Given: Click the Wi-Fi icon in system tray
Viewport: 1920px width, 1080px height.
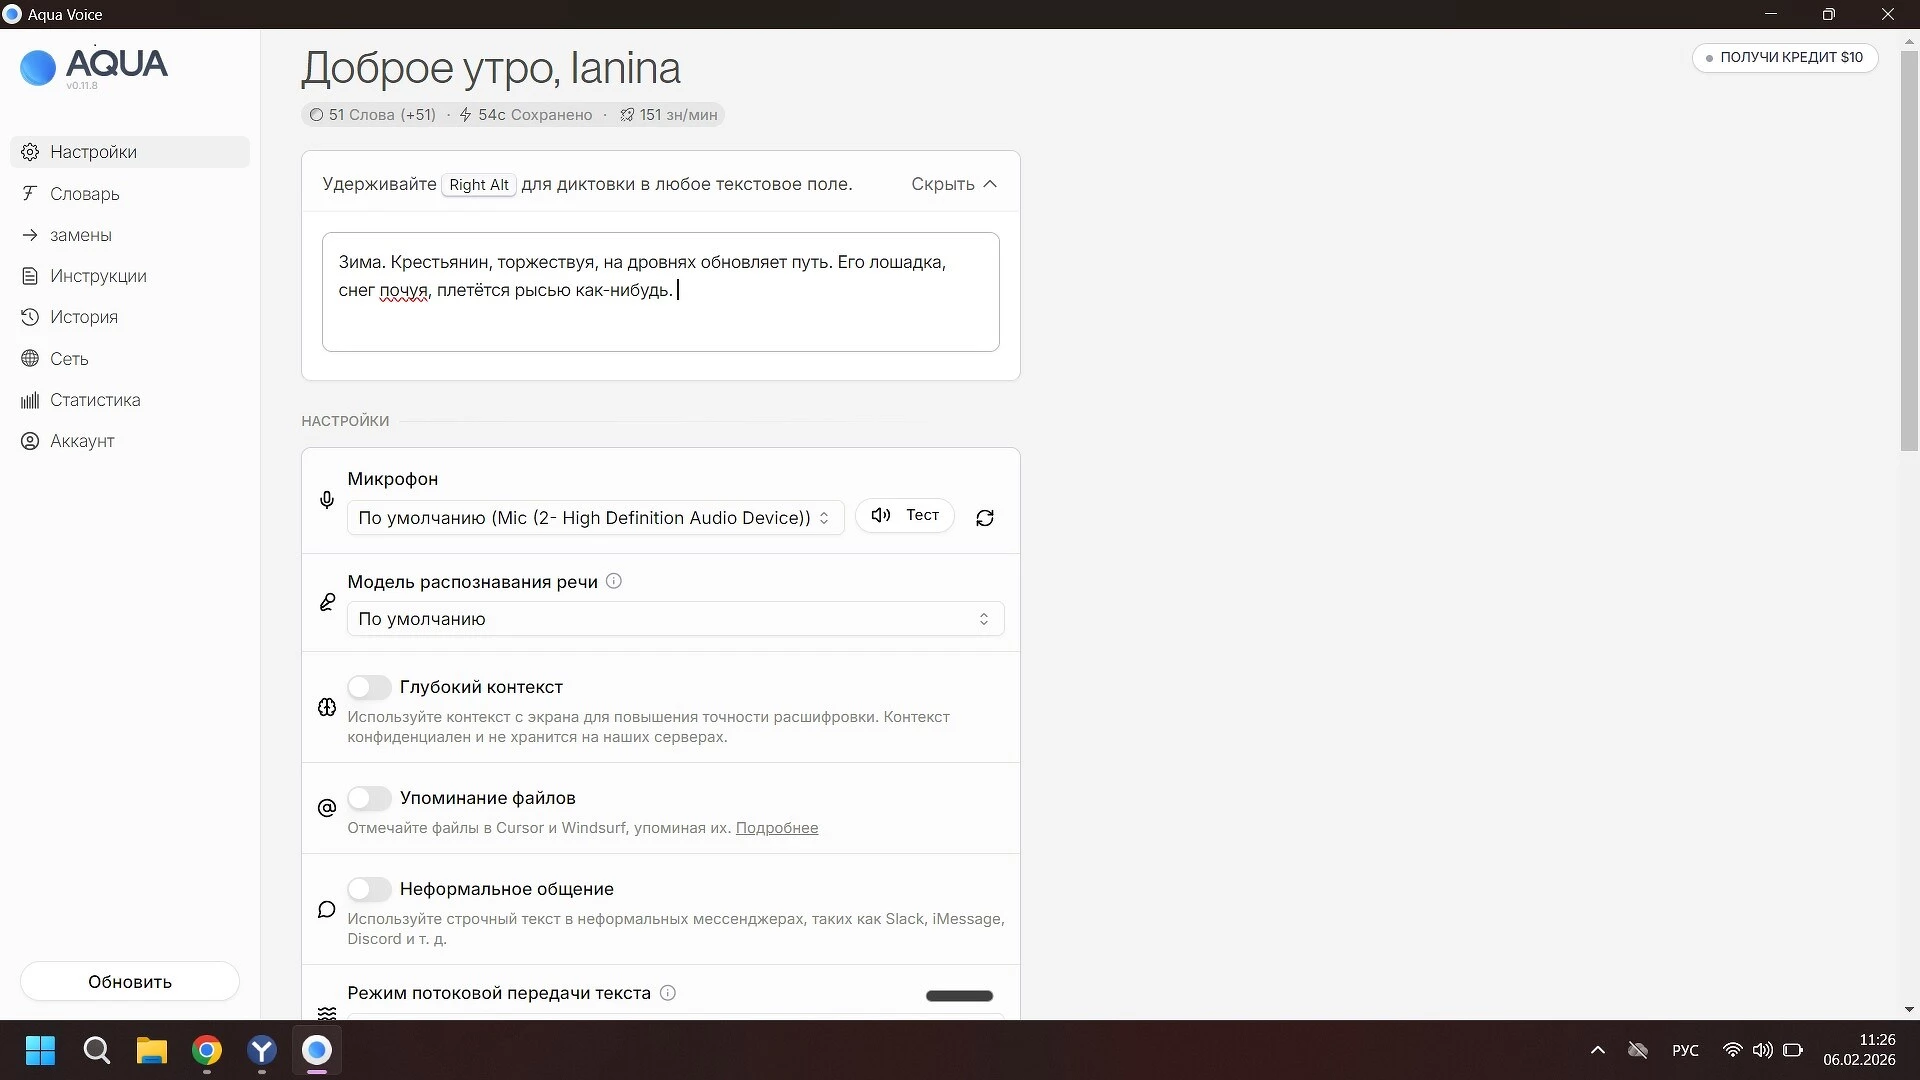Looking at the screenshot, I should click(x=1732, y=1050).
